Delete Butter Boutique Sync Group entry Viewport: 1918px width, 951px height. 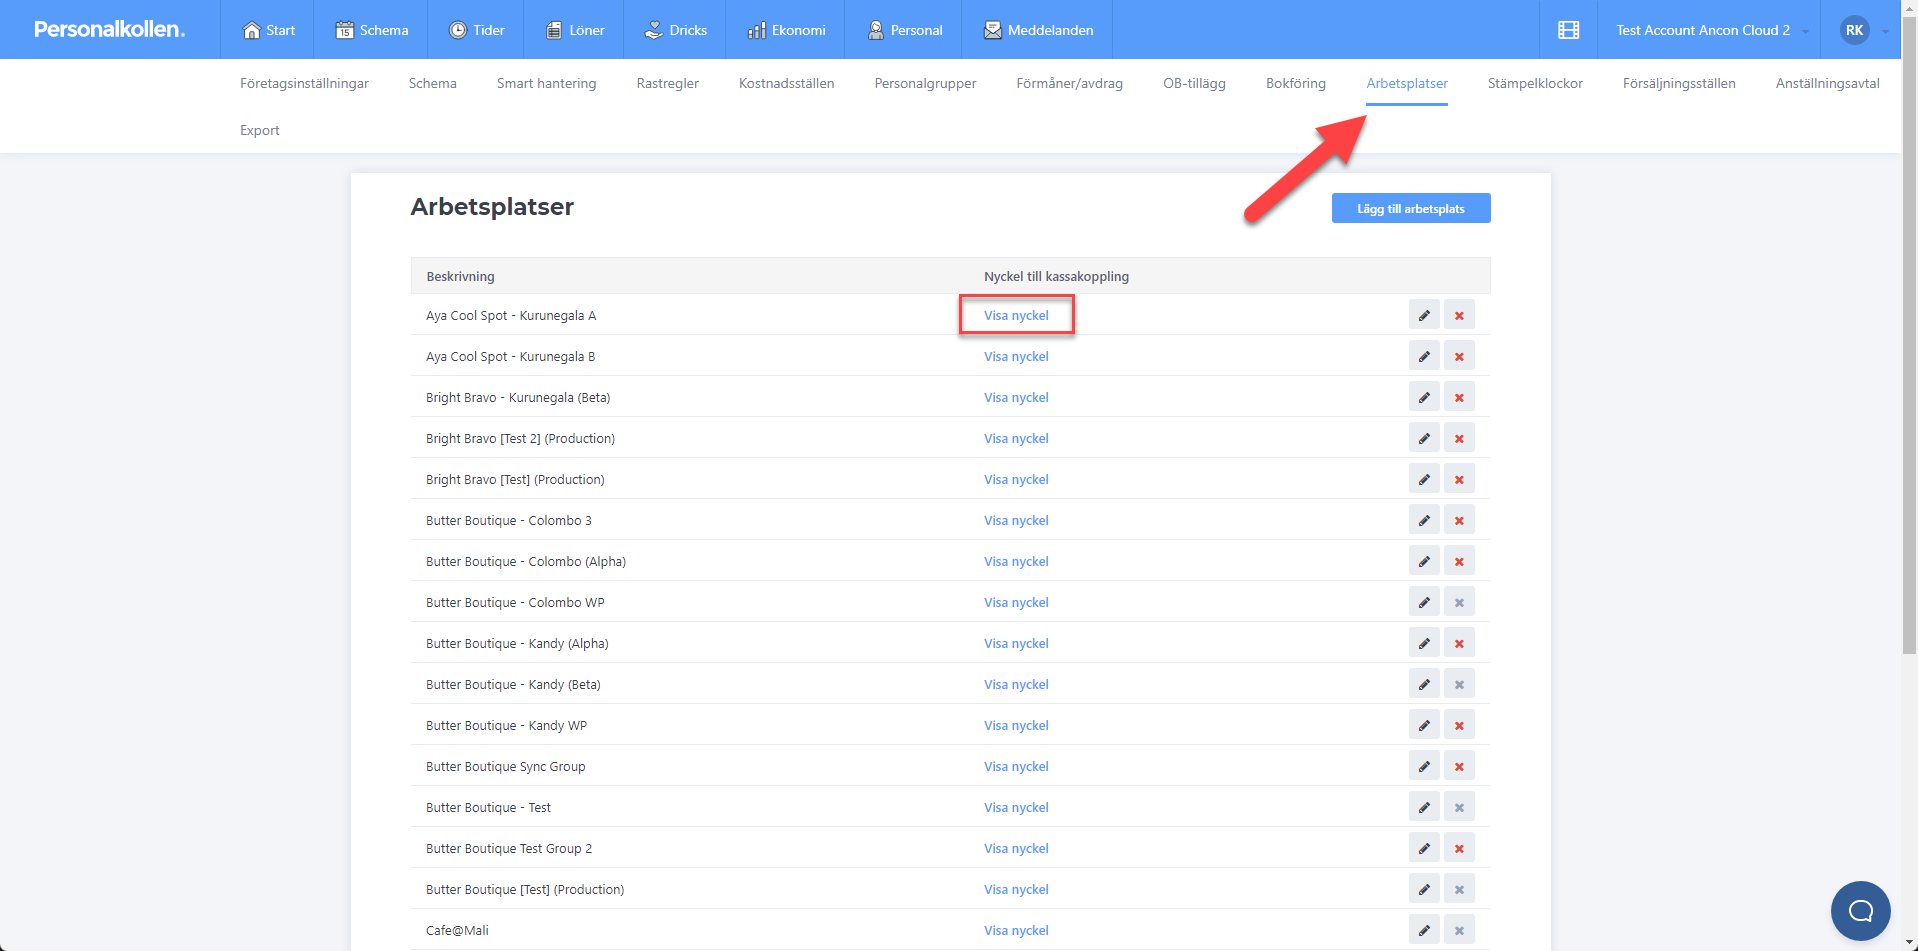click(x=1459, y=766)
